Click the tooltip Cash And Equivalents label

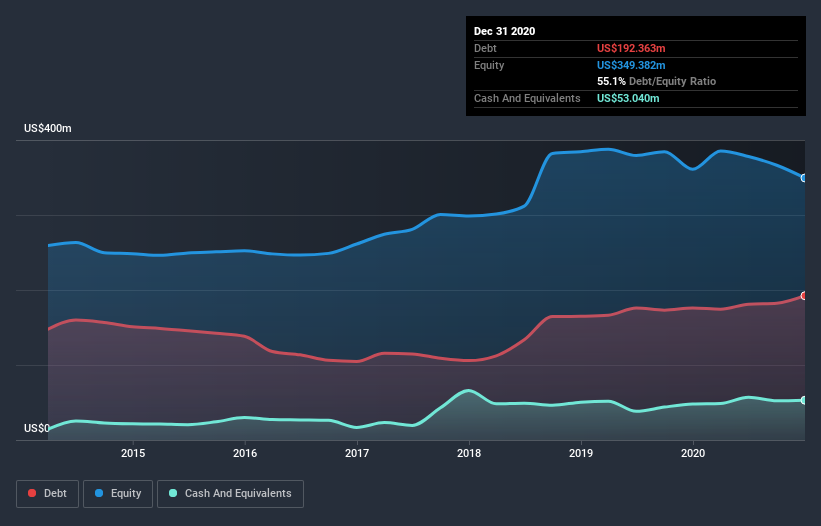[527, 98]
